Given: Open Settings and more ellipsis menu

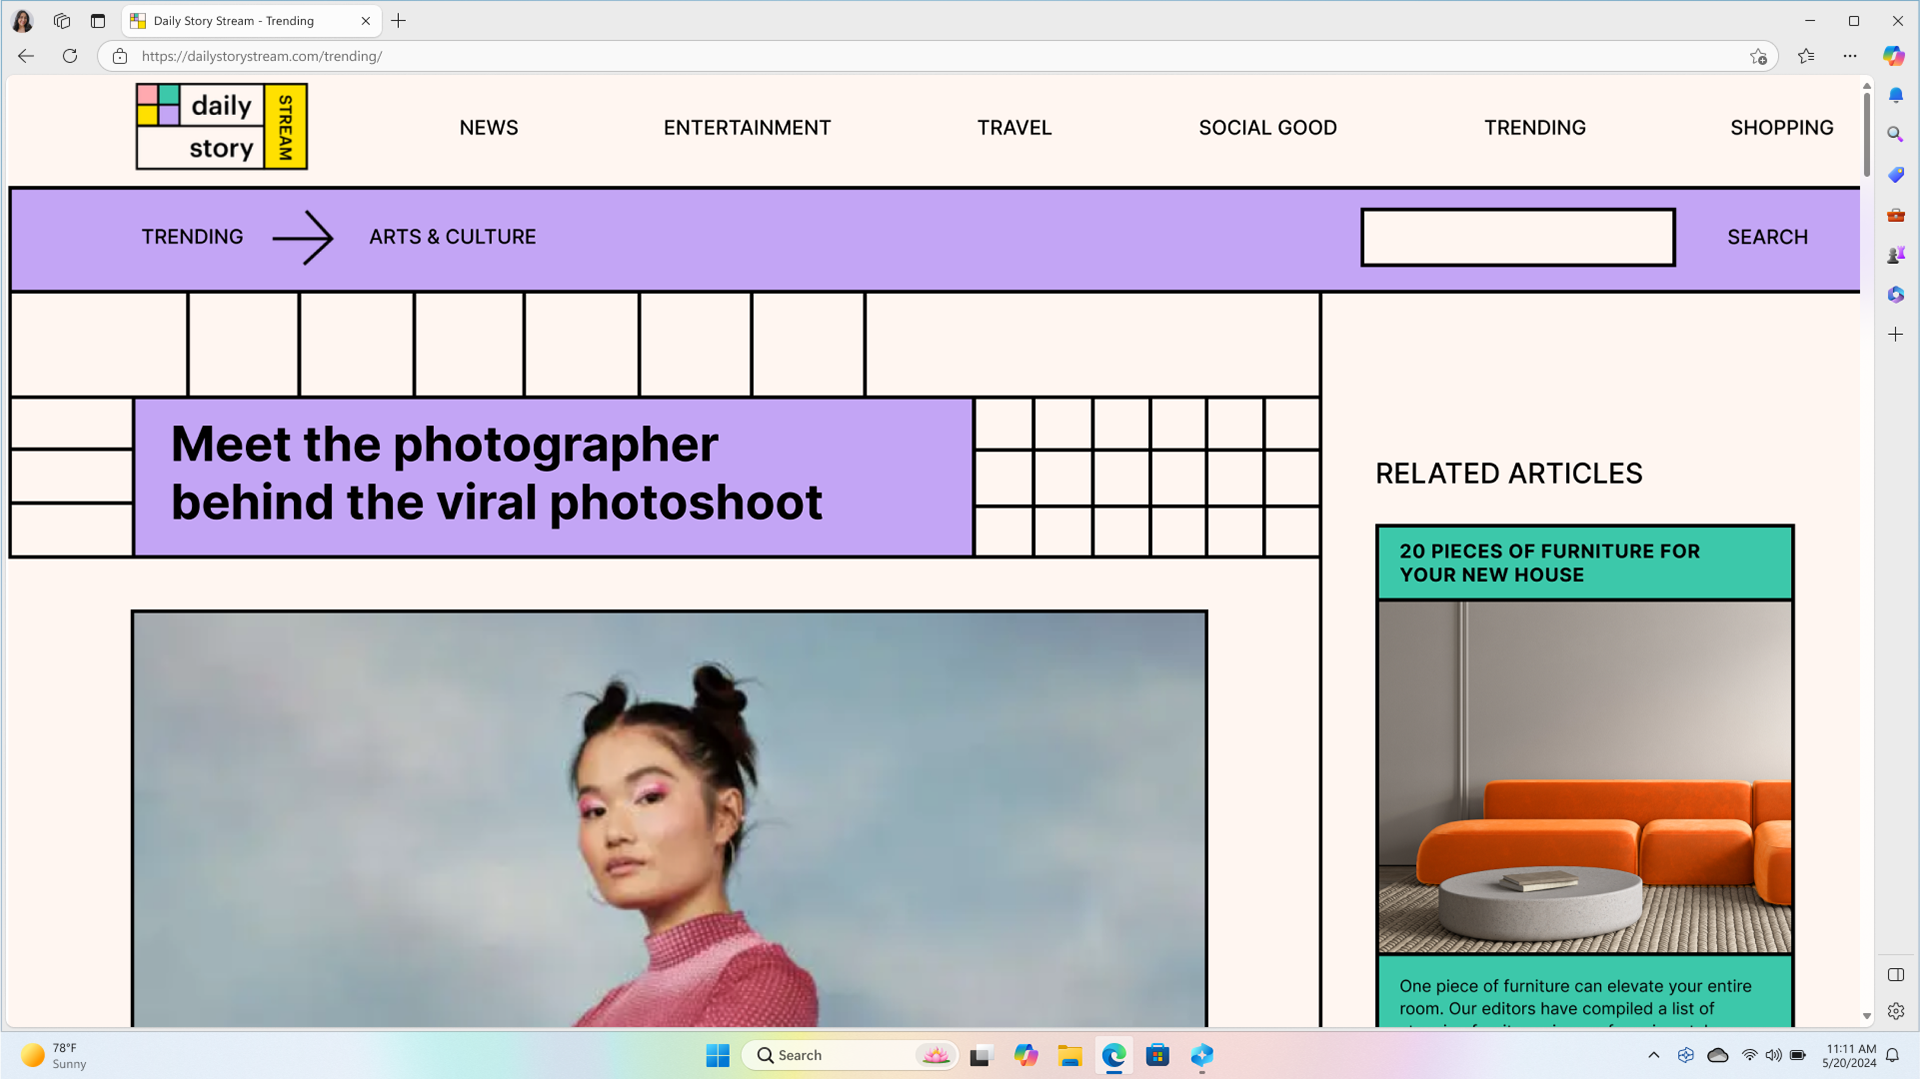Looking at the screenshot, I should click(1850, 56).
